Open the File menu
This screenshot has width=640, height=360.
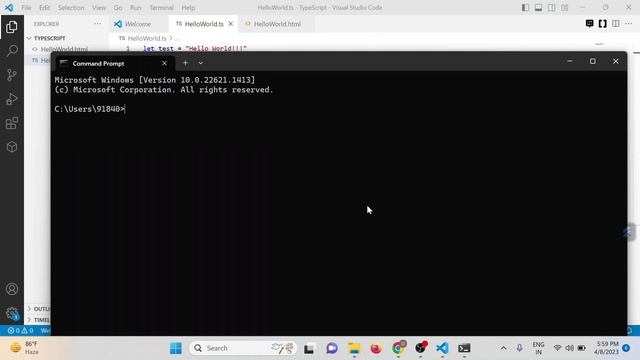click(26, 8)
